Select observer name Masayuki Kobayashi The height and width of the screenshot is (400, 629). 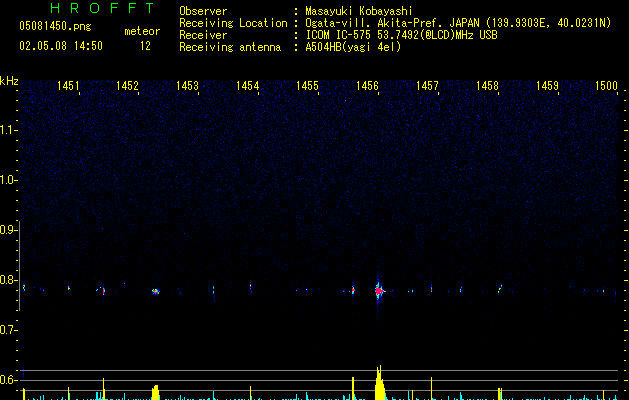360,10
